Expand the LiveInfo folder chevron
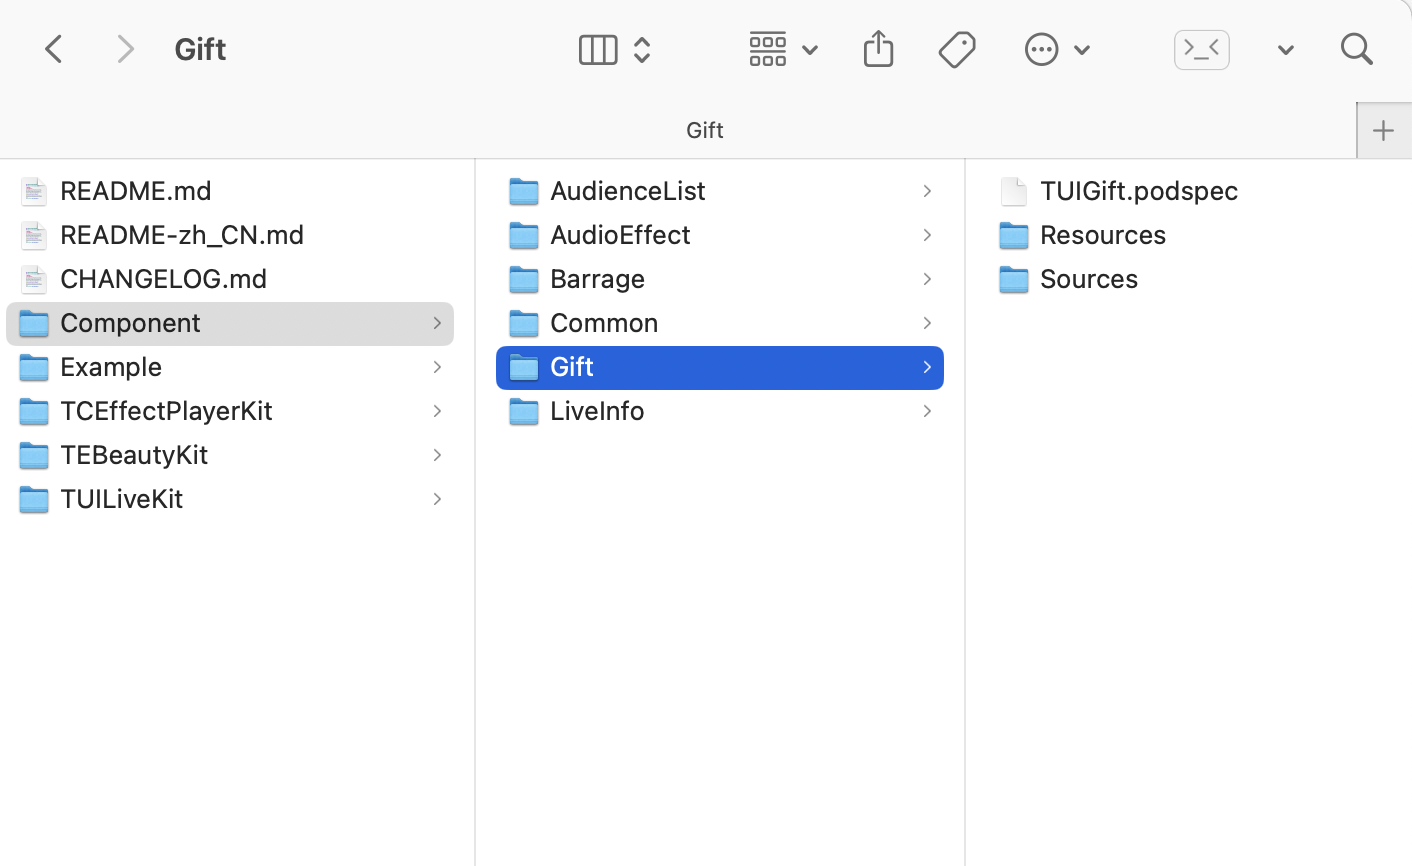 pos(927,411)
